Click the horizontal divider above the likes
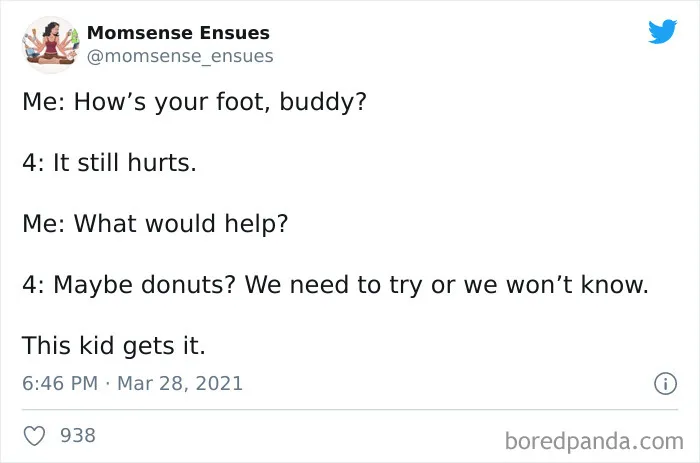This screenshot has height=463, width=700. (x=350, y=409)
